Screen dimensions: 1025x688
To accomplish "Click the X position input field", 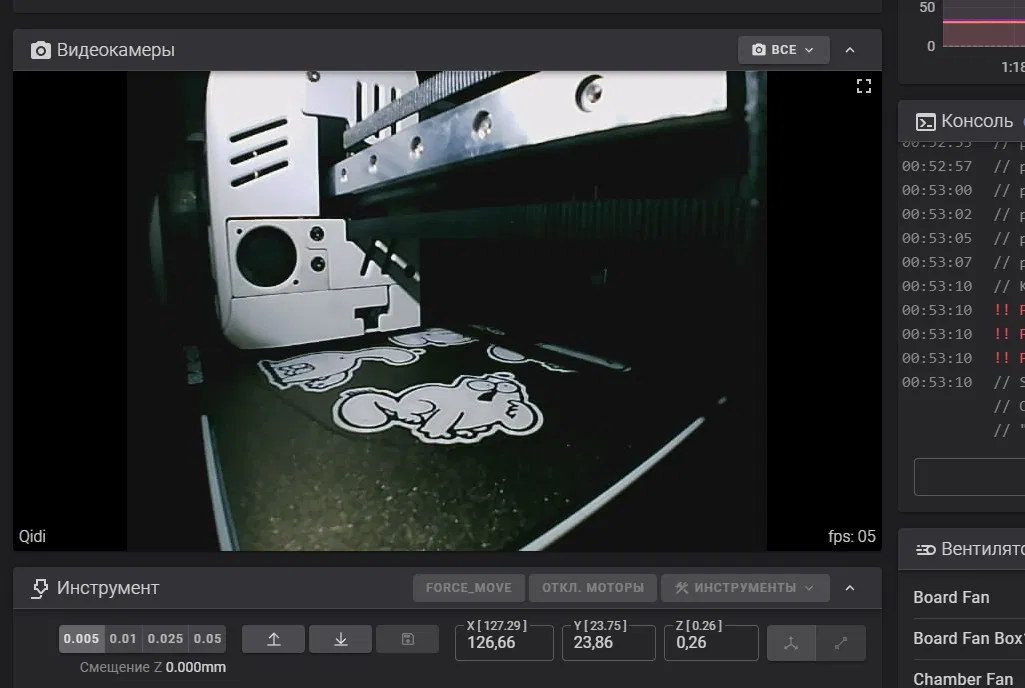I will click(x=504, y=643).
